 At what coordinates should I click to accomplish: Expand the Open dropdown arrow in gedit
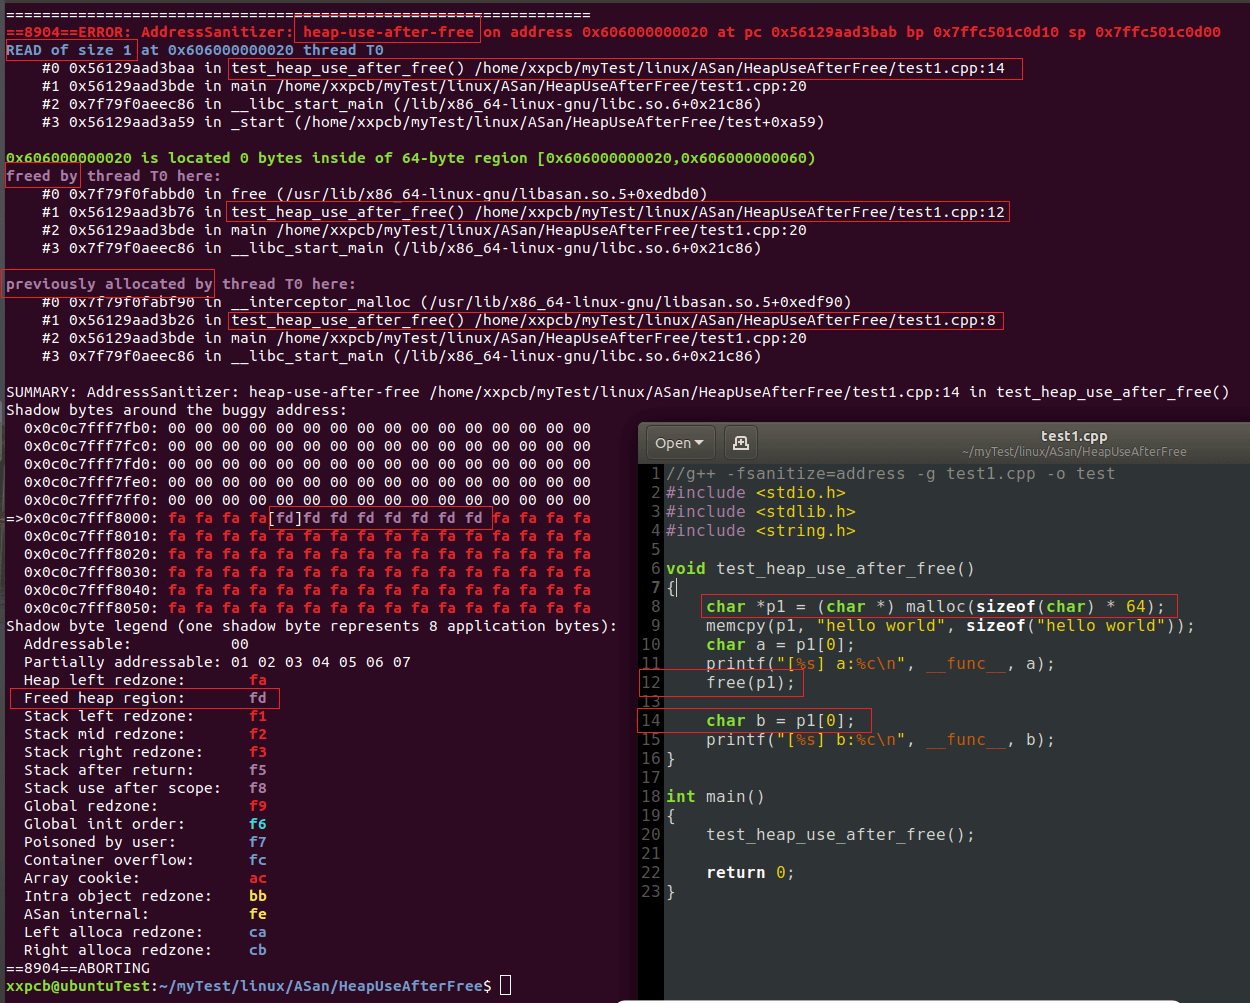click(698, 443)
